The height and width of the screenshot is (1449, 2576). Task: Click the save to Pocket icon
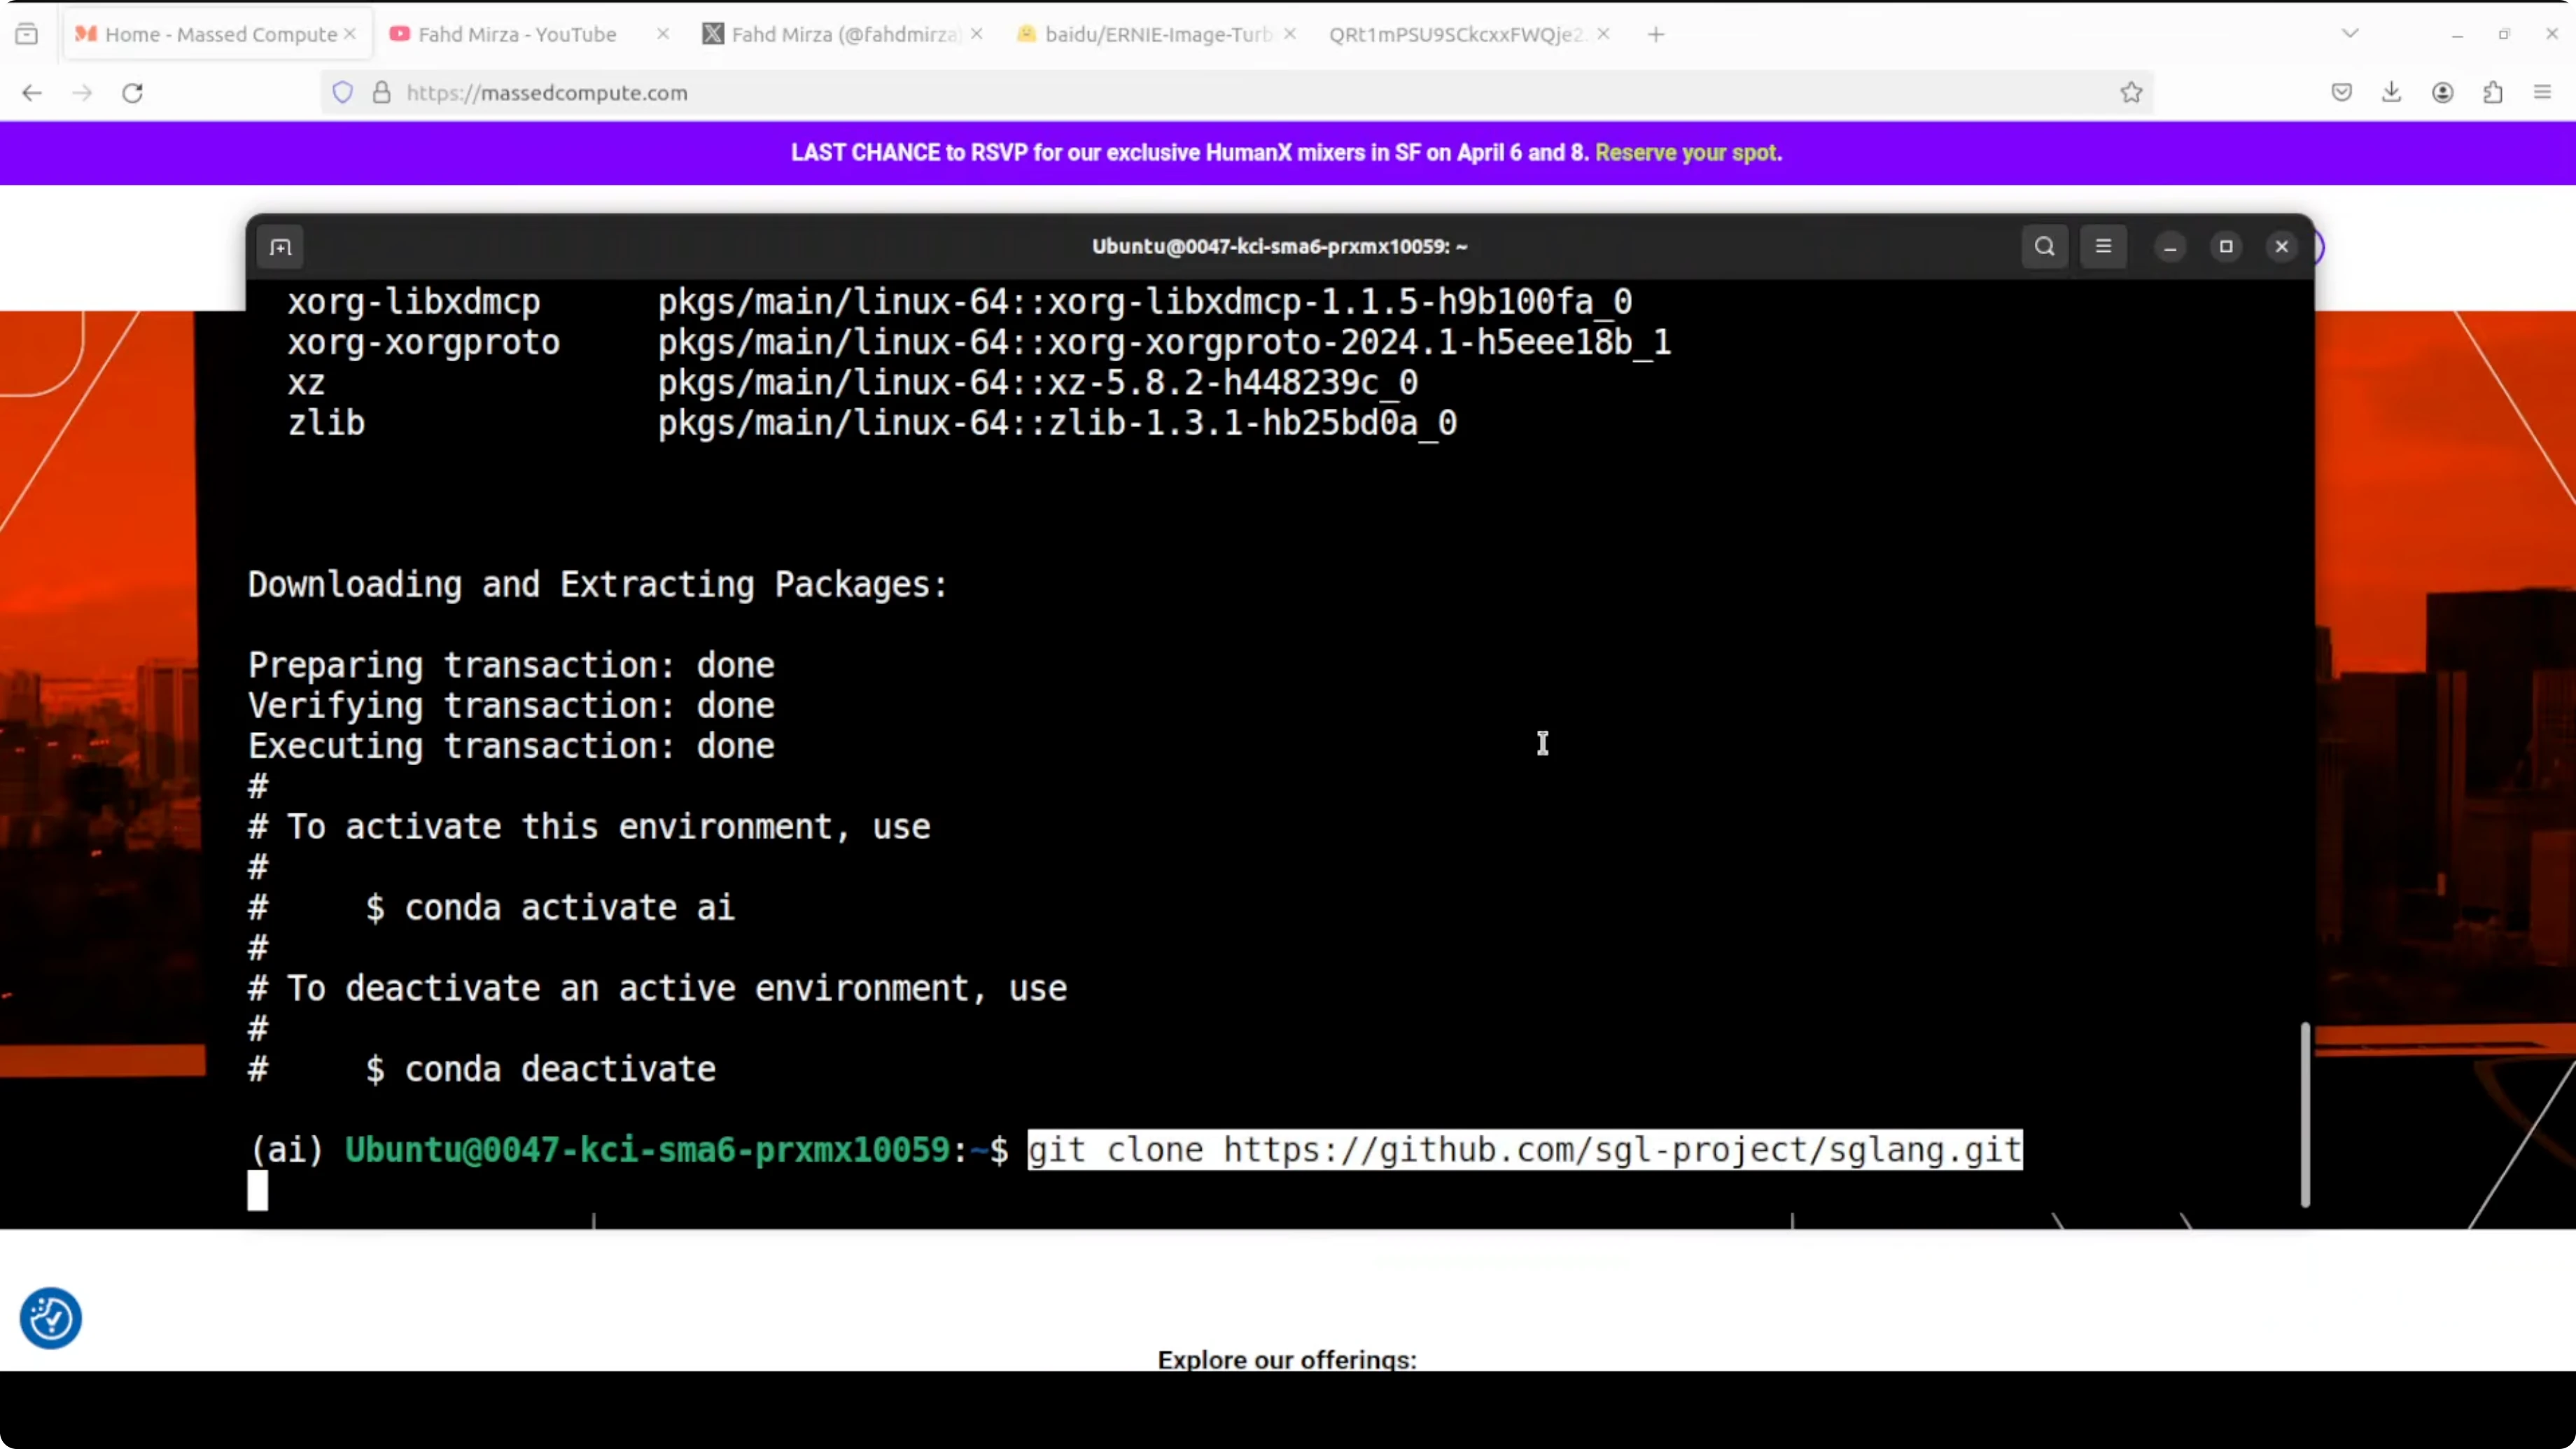click(x=2341, y=93)
